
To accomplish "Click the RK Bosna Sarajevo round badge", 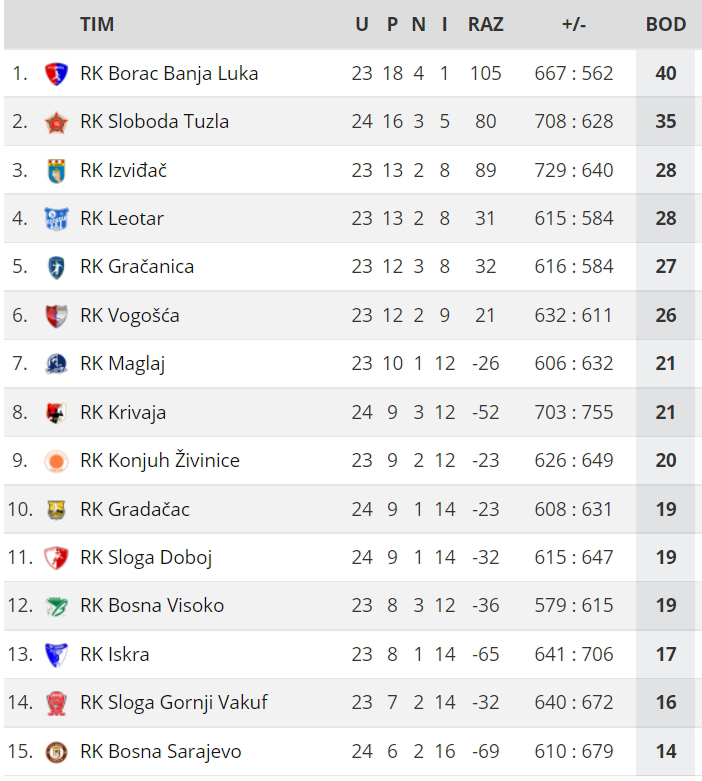I will (56, 752).
